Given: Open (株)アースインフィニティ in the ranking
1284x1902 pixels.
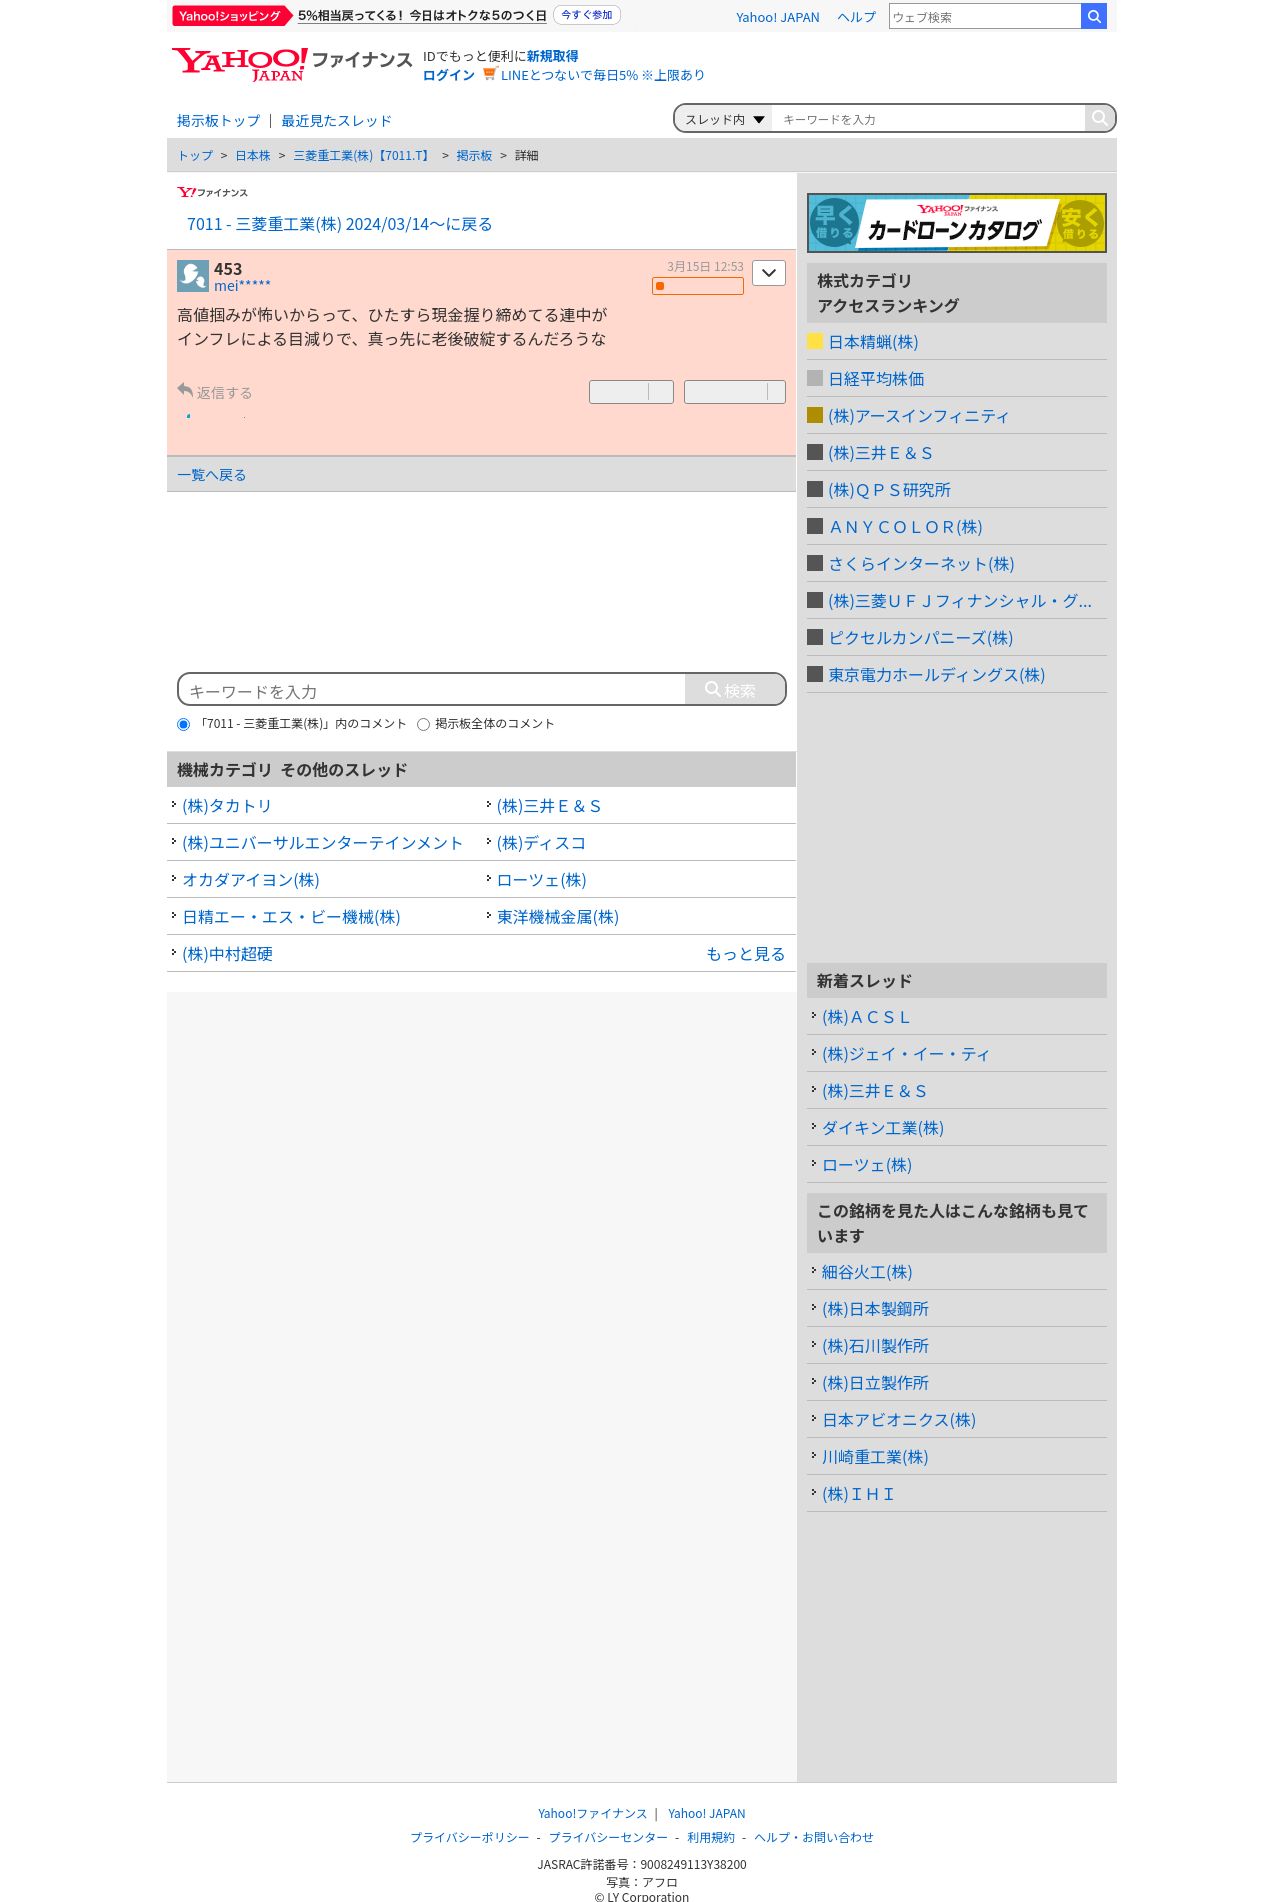Looking at the screenshot, I should click(x=918, y=416).
